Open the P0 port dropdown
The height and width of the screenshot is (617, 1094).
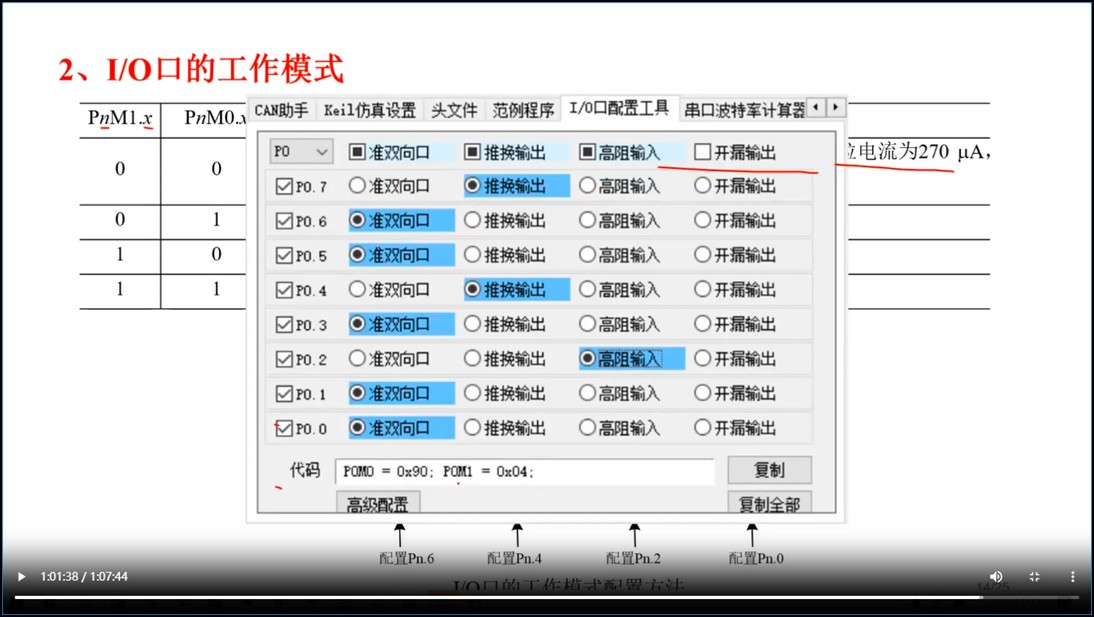coord(301,152)
